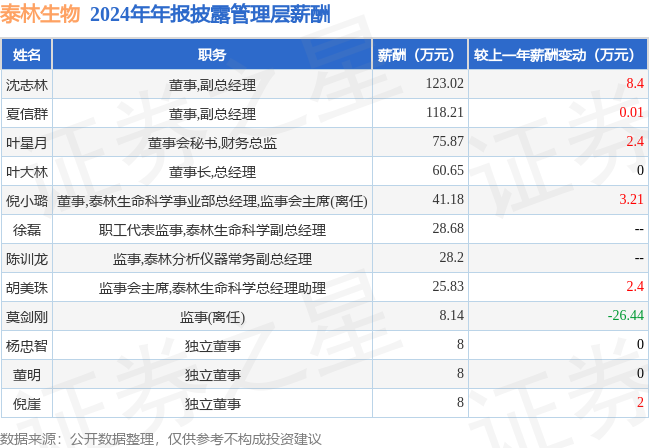649x448 pixels.
Task: Click the name 董明
Action: tap(27, 375)
